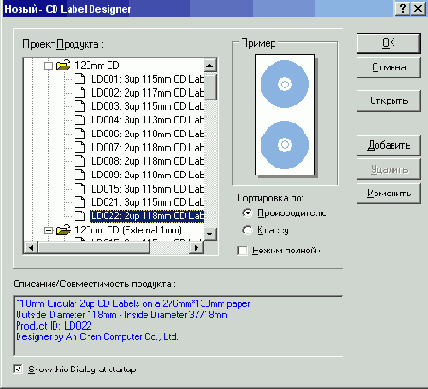Click the document icon next to LDC22

[80, 216]
